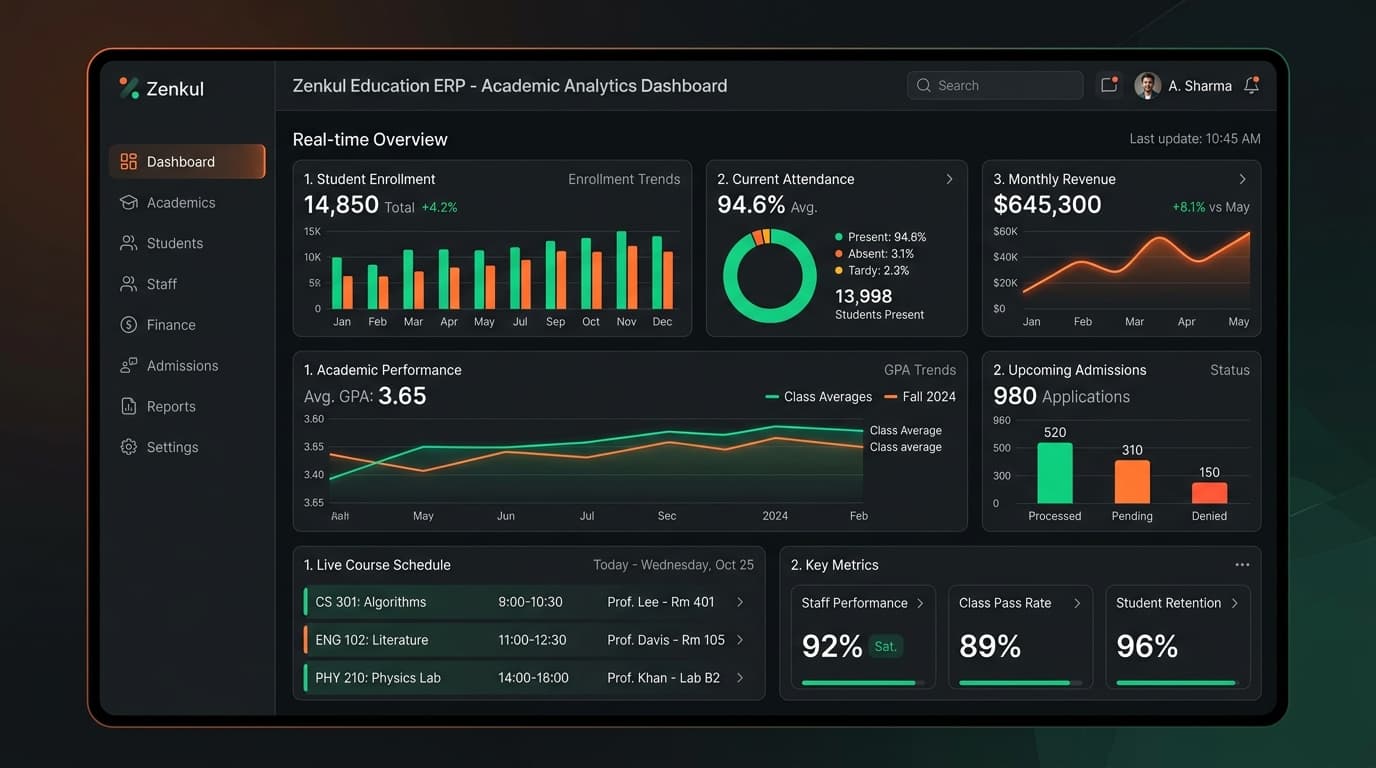Select Academics in the sidebar
The image size is (1376, 768).
(187, 203)
